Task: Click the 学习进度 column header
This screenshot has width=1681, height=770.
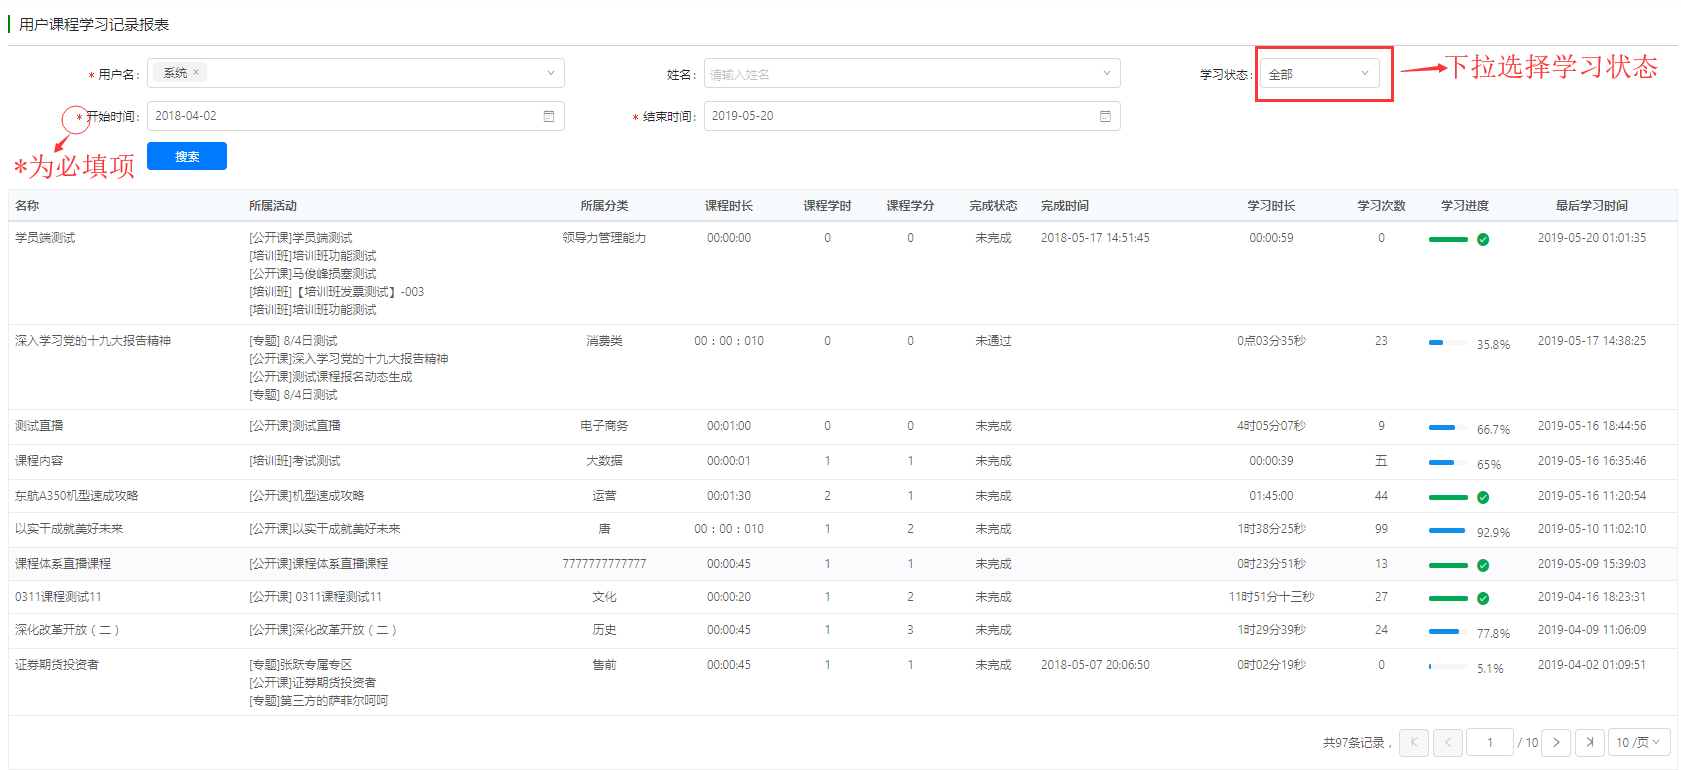Action: [x=1465, y=206]
